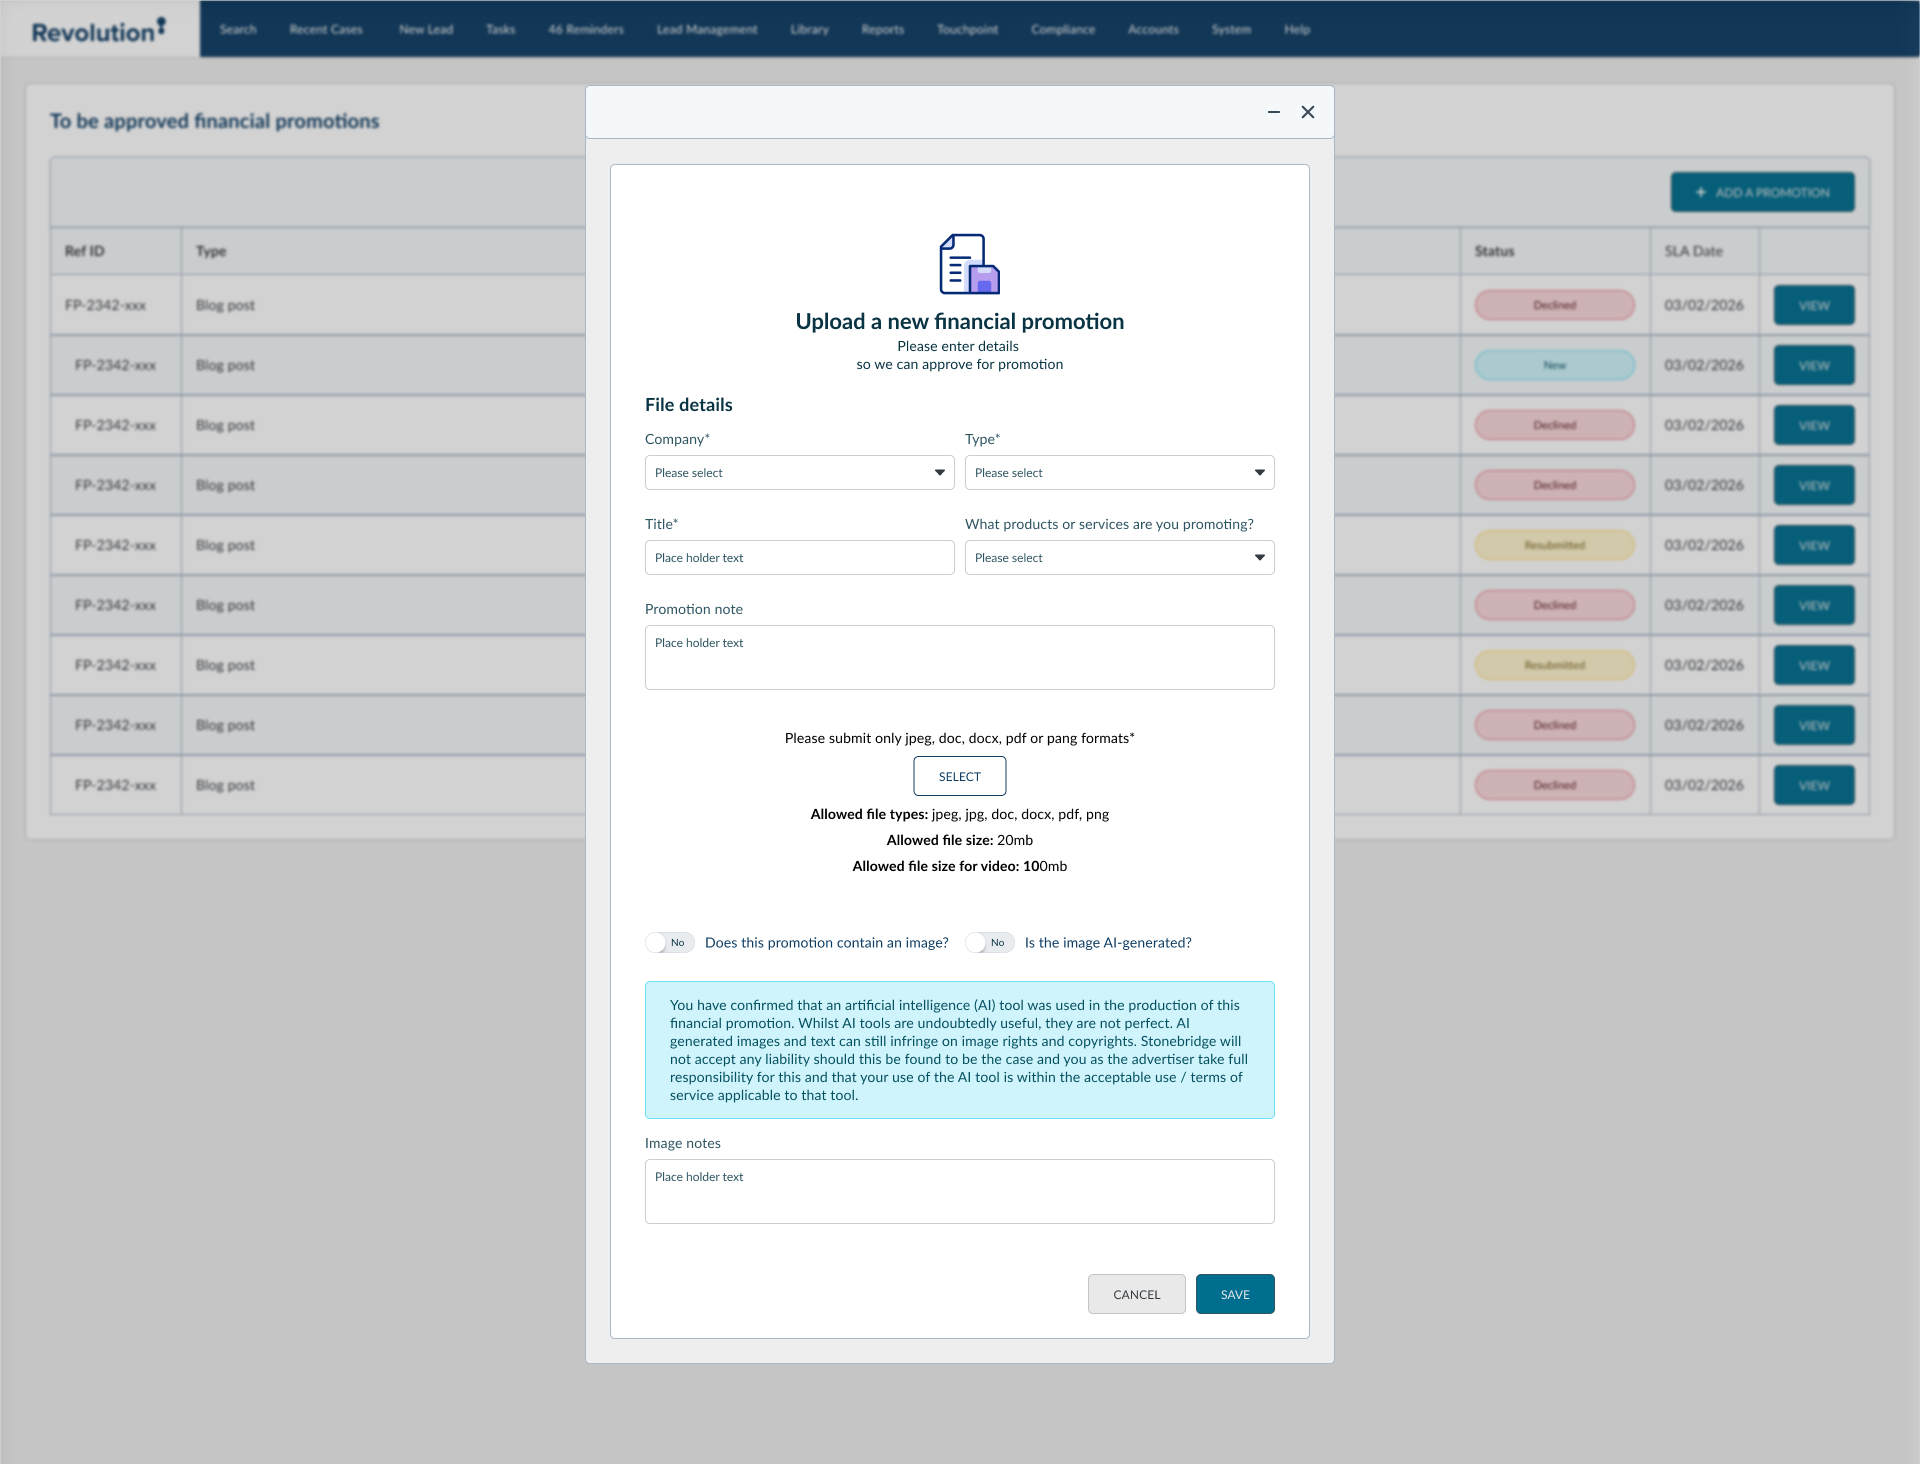Viewport: 1920px width, 1464px height.
Task: Minimize the upload promotion dialog
Action: (x=1273, y=112)
